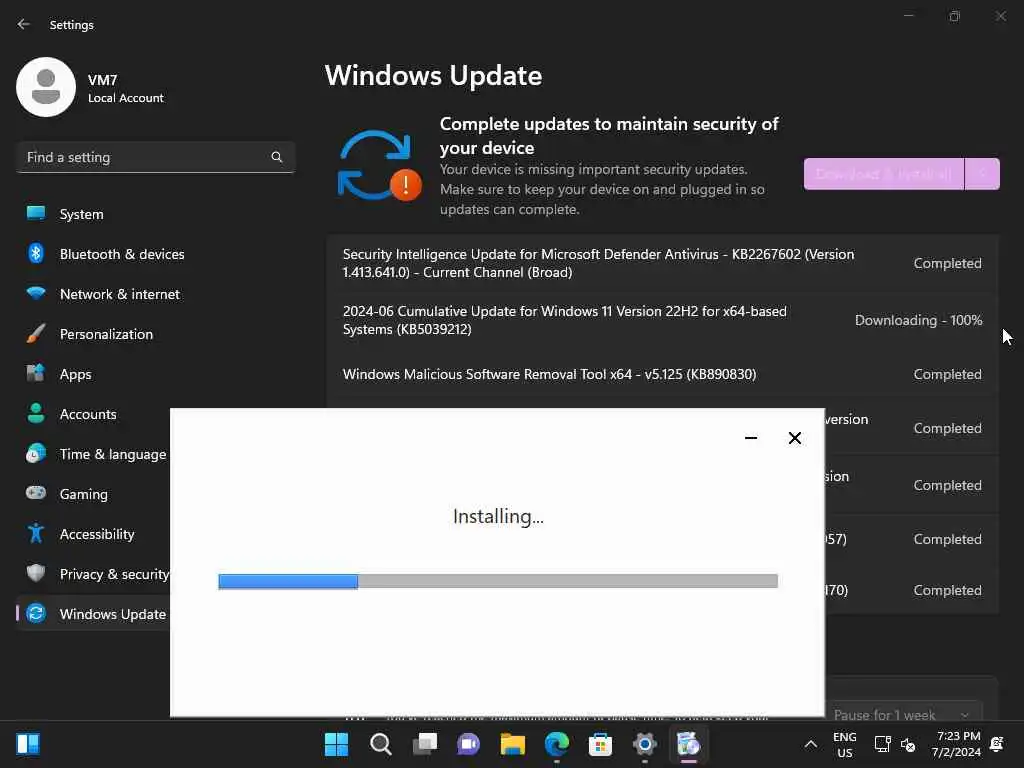Screen dimensions: 1024x768
Task: Click the Download & install button
Action: [x=884, y=174]
